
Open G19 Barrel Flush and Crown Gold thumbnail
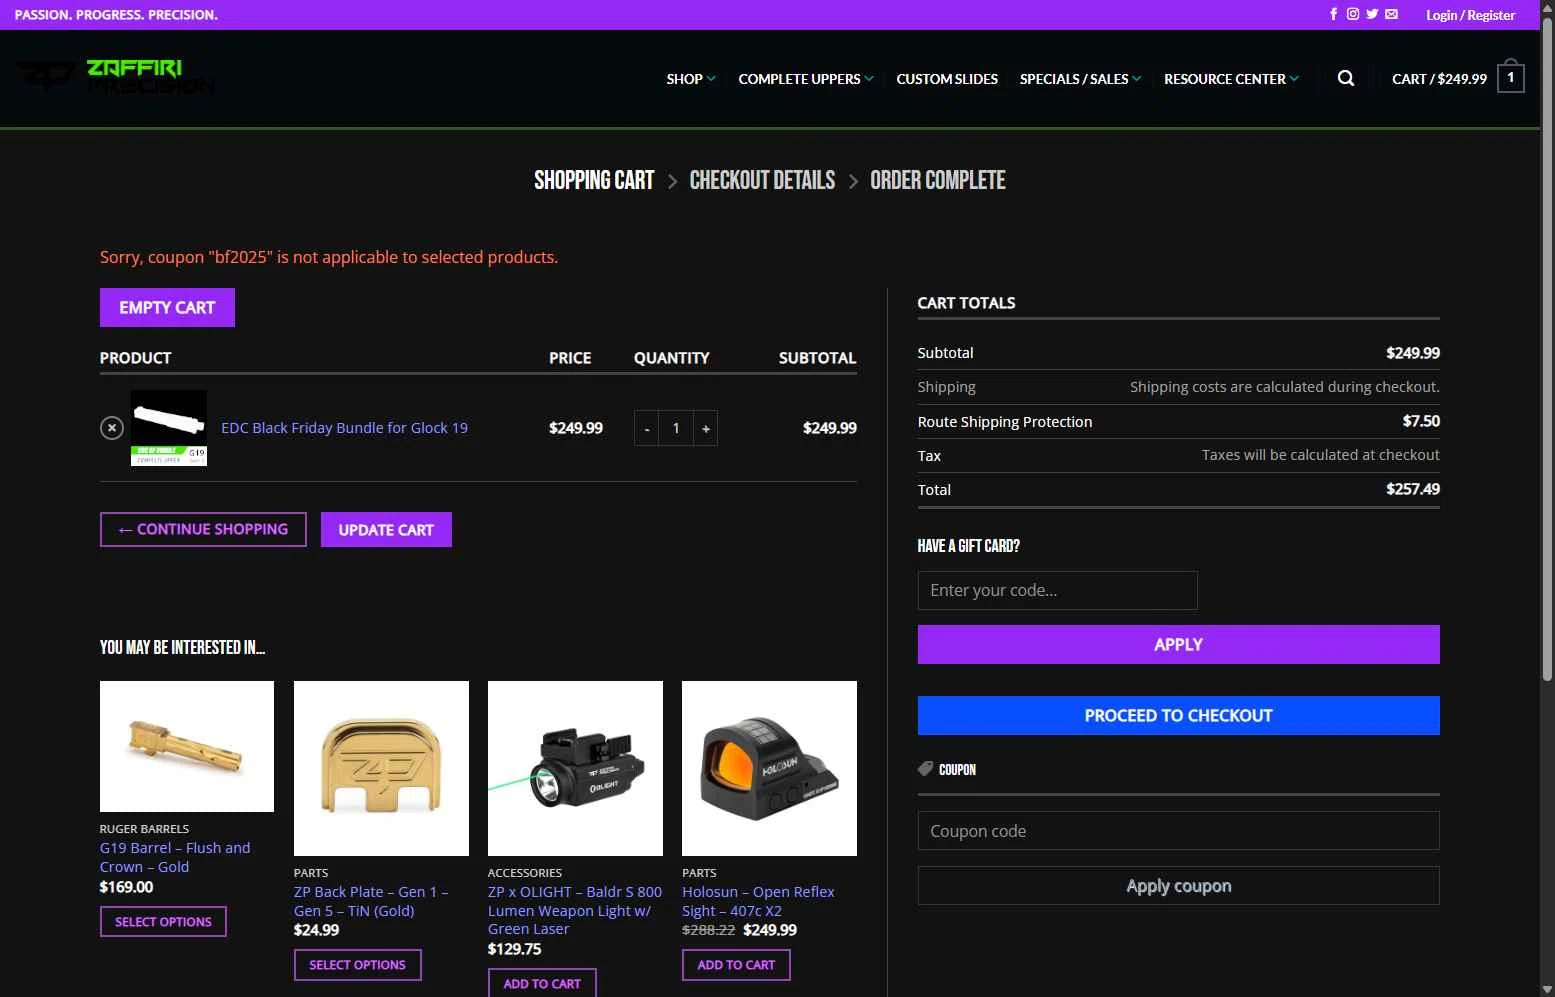tap(187, 746)
